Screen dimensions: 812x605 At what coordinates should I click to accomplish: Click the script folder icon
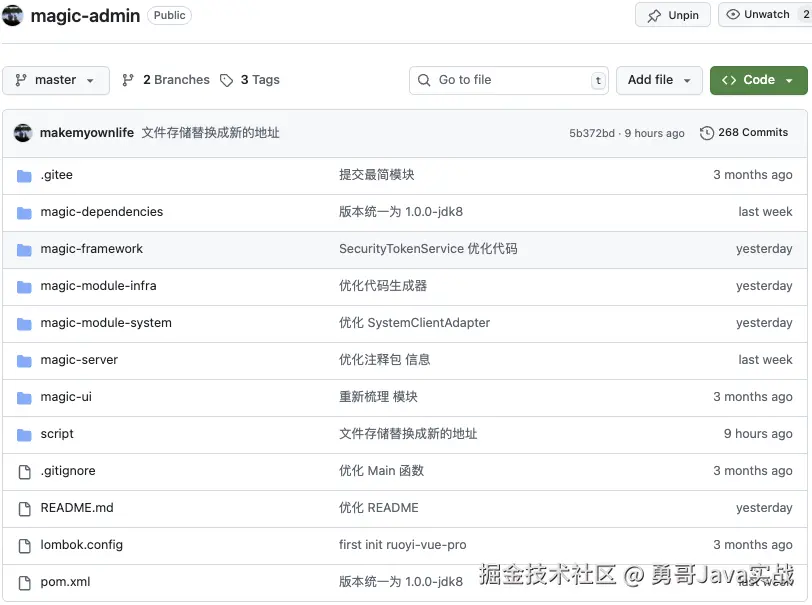(24, 435)
